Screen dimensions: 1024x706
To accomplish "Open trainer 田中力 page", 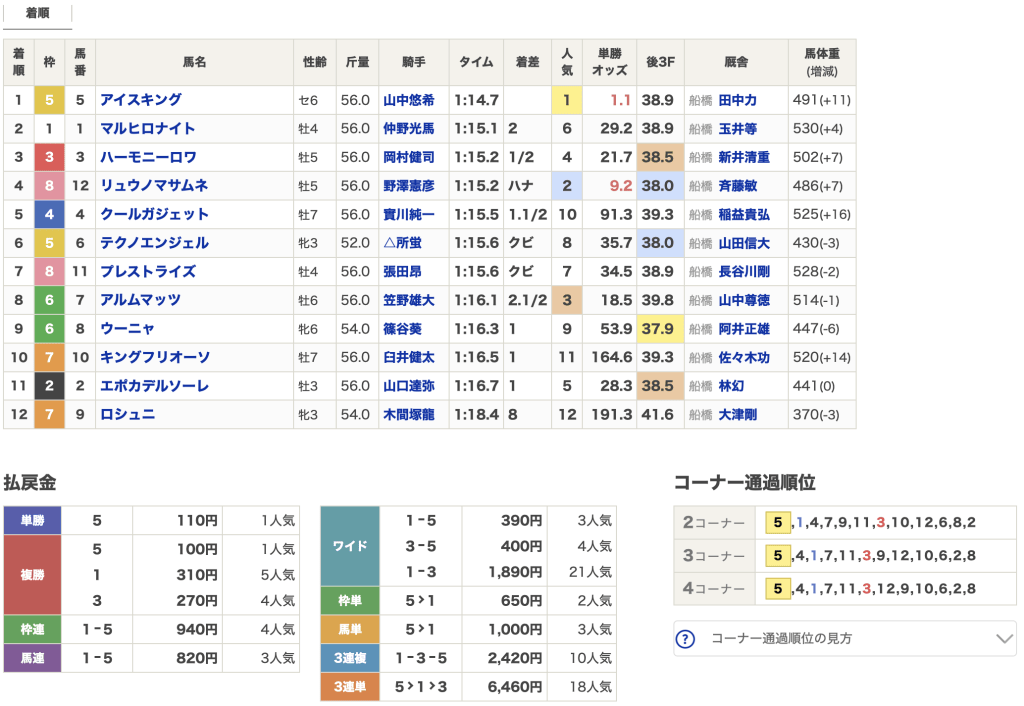I will 737,100.
